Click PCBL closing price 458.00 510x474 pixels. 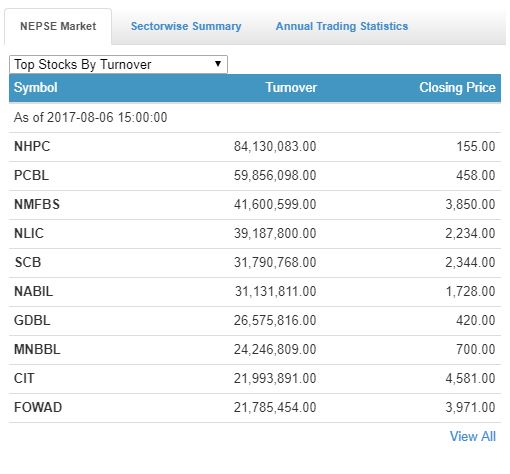(476, 175)
